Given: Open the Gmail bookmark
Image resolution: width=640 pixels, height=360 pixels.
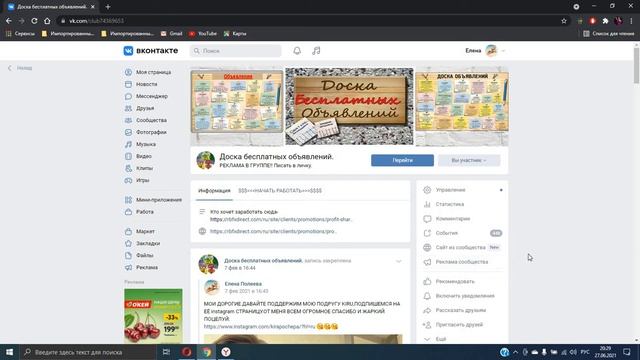Looking at the screenshot, I should tap(171, 34).
